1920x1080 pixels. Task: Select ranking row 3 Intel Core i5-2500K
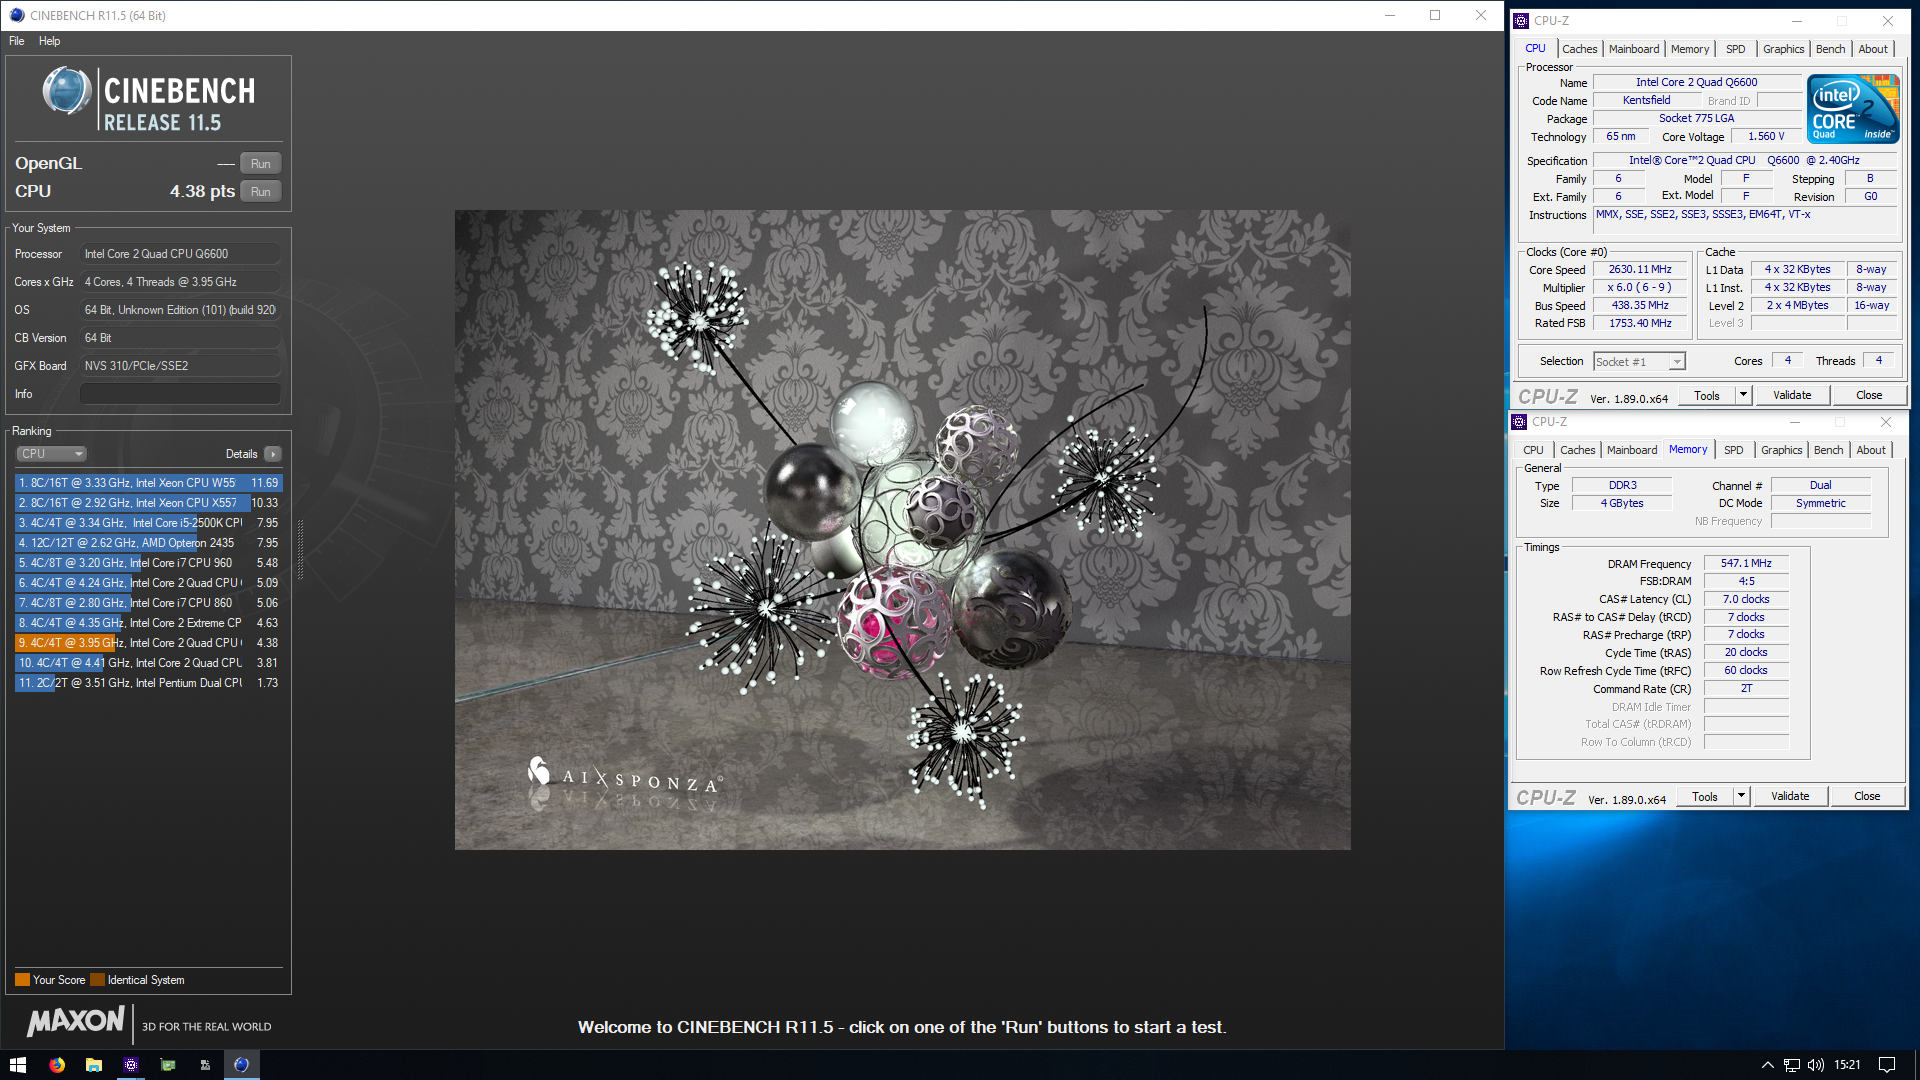[148, 523]
